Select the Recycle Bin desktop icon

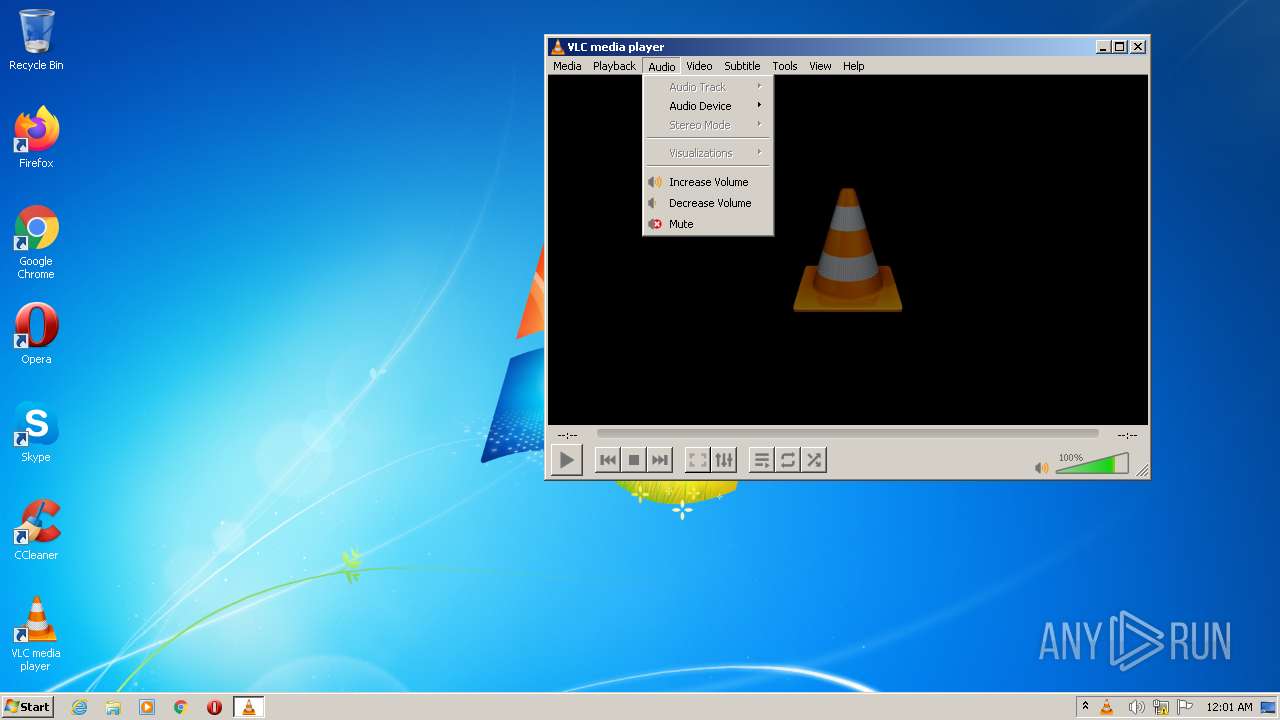tap(36, 40)
